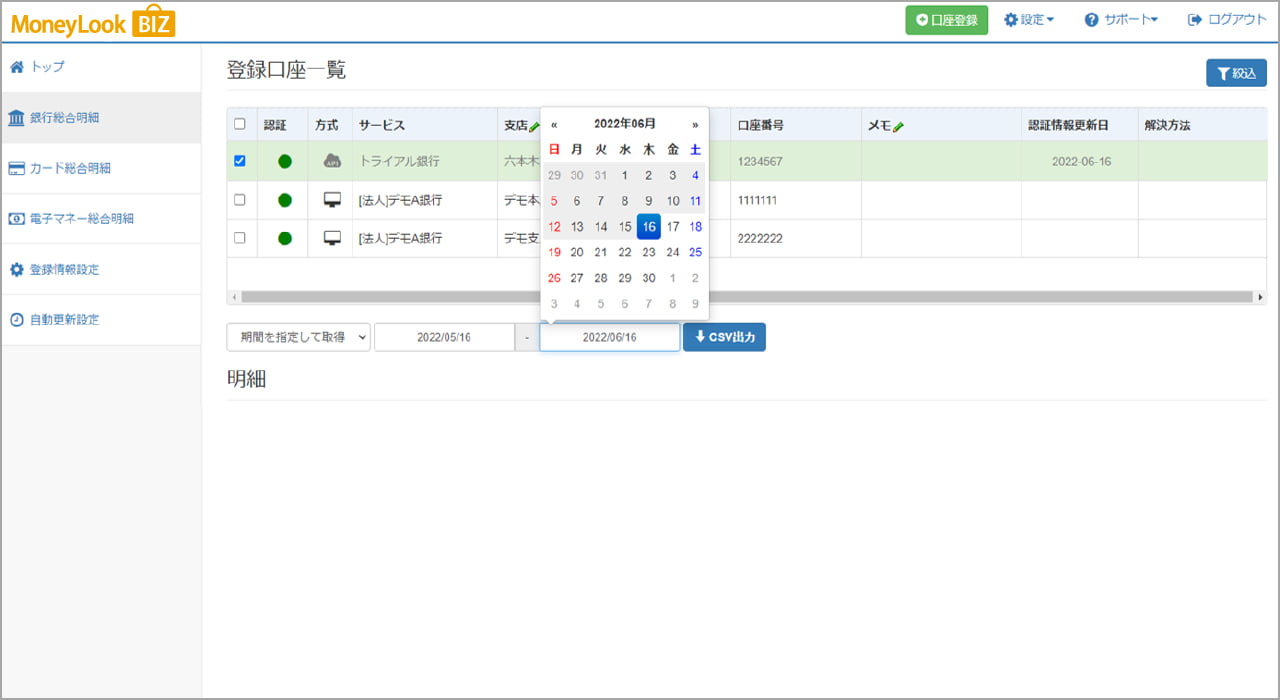Click the pencil edit icon next to メモ
Image resolution: width=1280 pixels, height=700 pixels.
point(898,126)
